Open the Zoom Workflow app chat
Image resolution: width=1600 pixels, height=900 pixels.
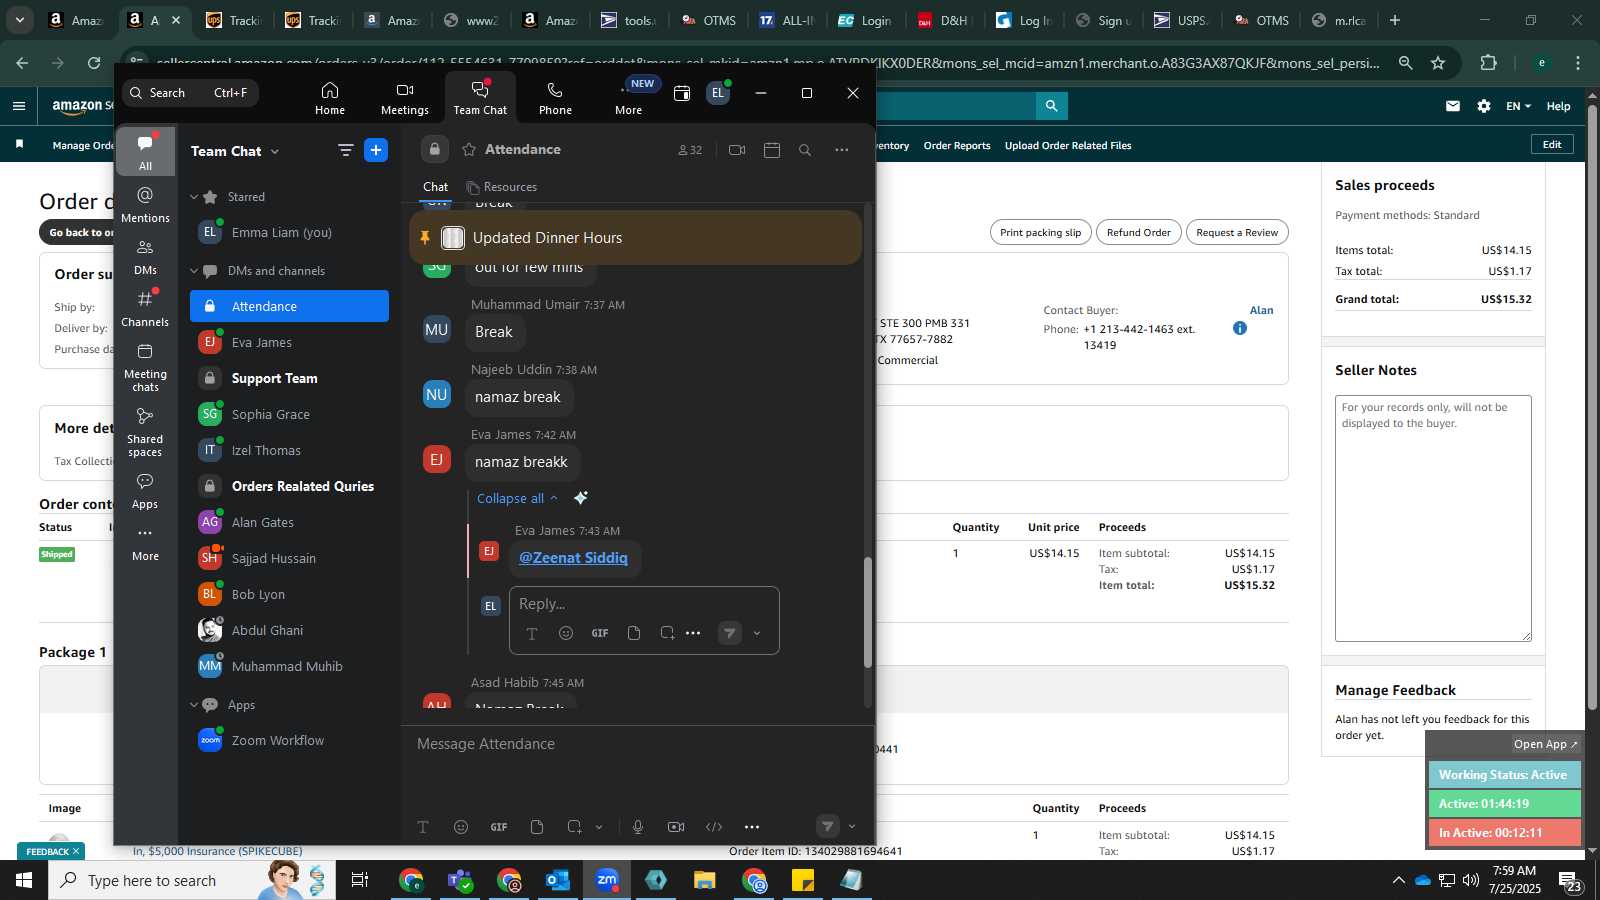point(289,740)
